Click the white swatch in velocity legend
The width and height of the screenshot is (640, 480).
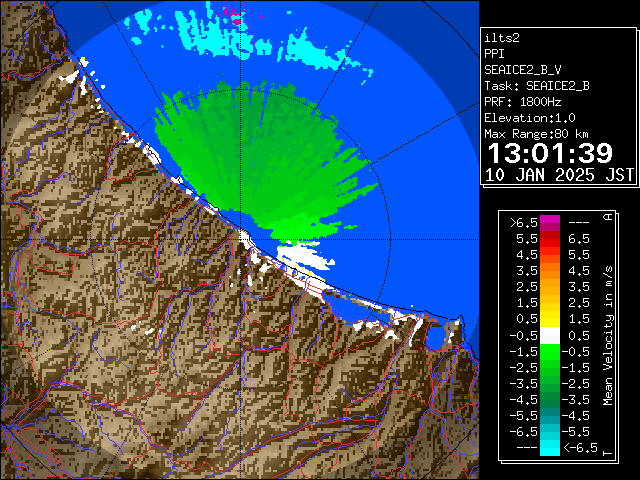(550, 336)
